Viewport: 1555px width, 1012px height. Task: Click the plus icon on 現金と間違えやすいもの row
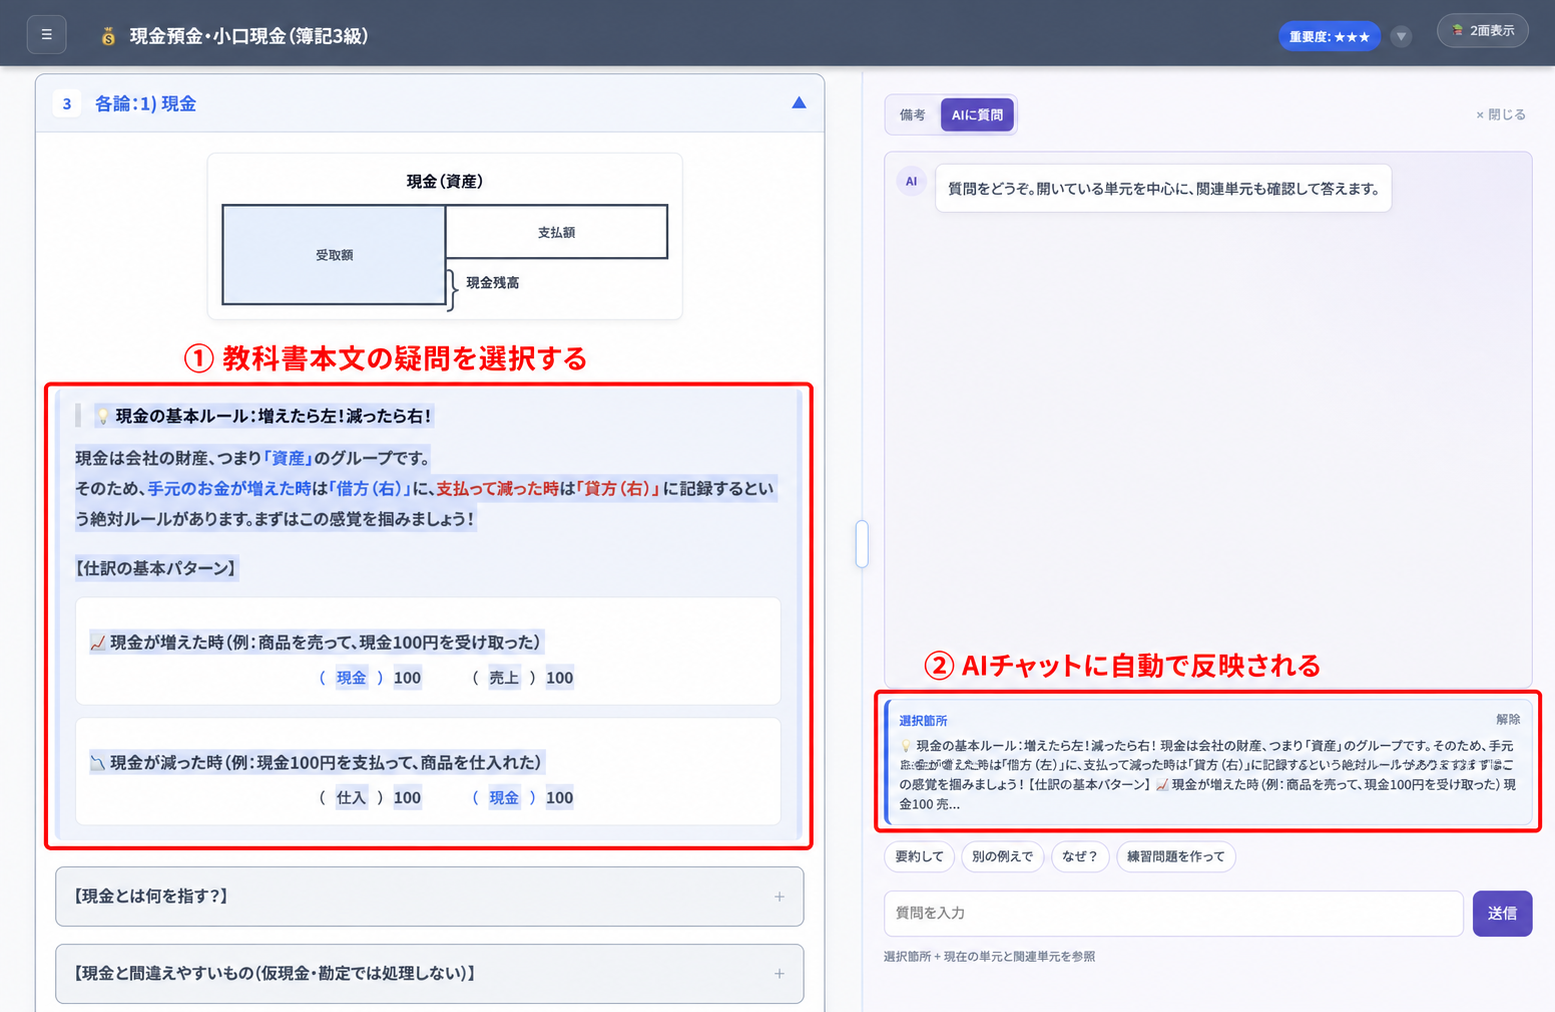(779, 974)
